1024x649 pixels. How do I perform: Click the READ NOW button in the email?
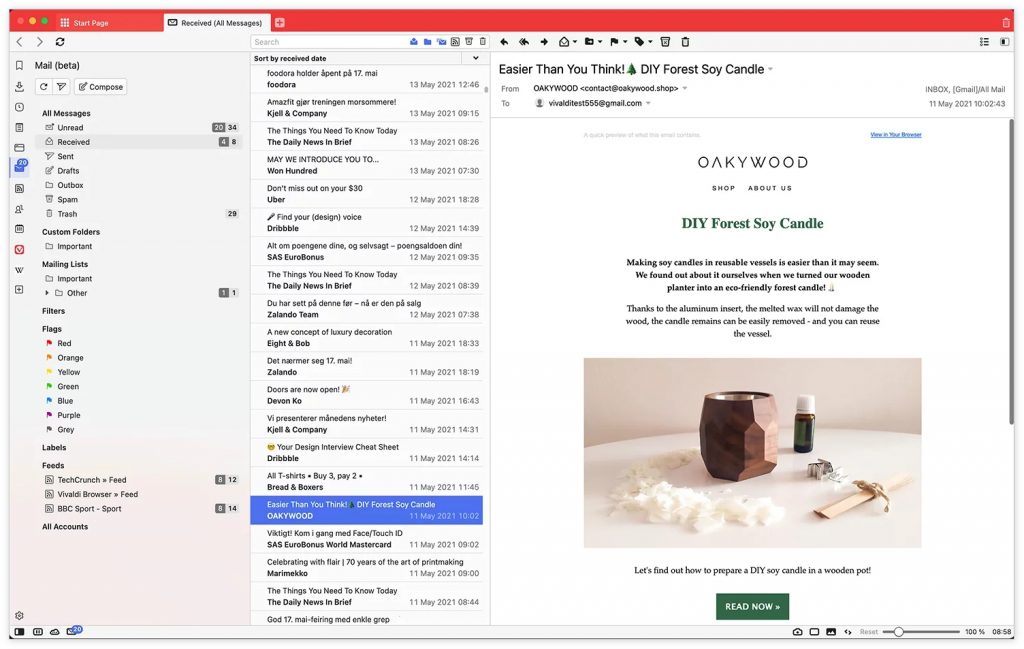pos(752,606)
